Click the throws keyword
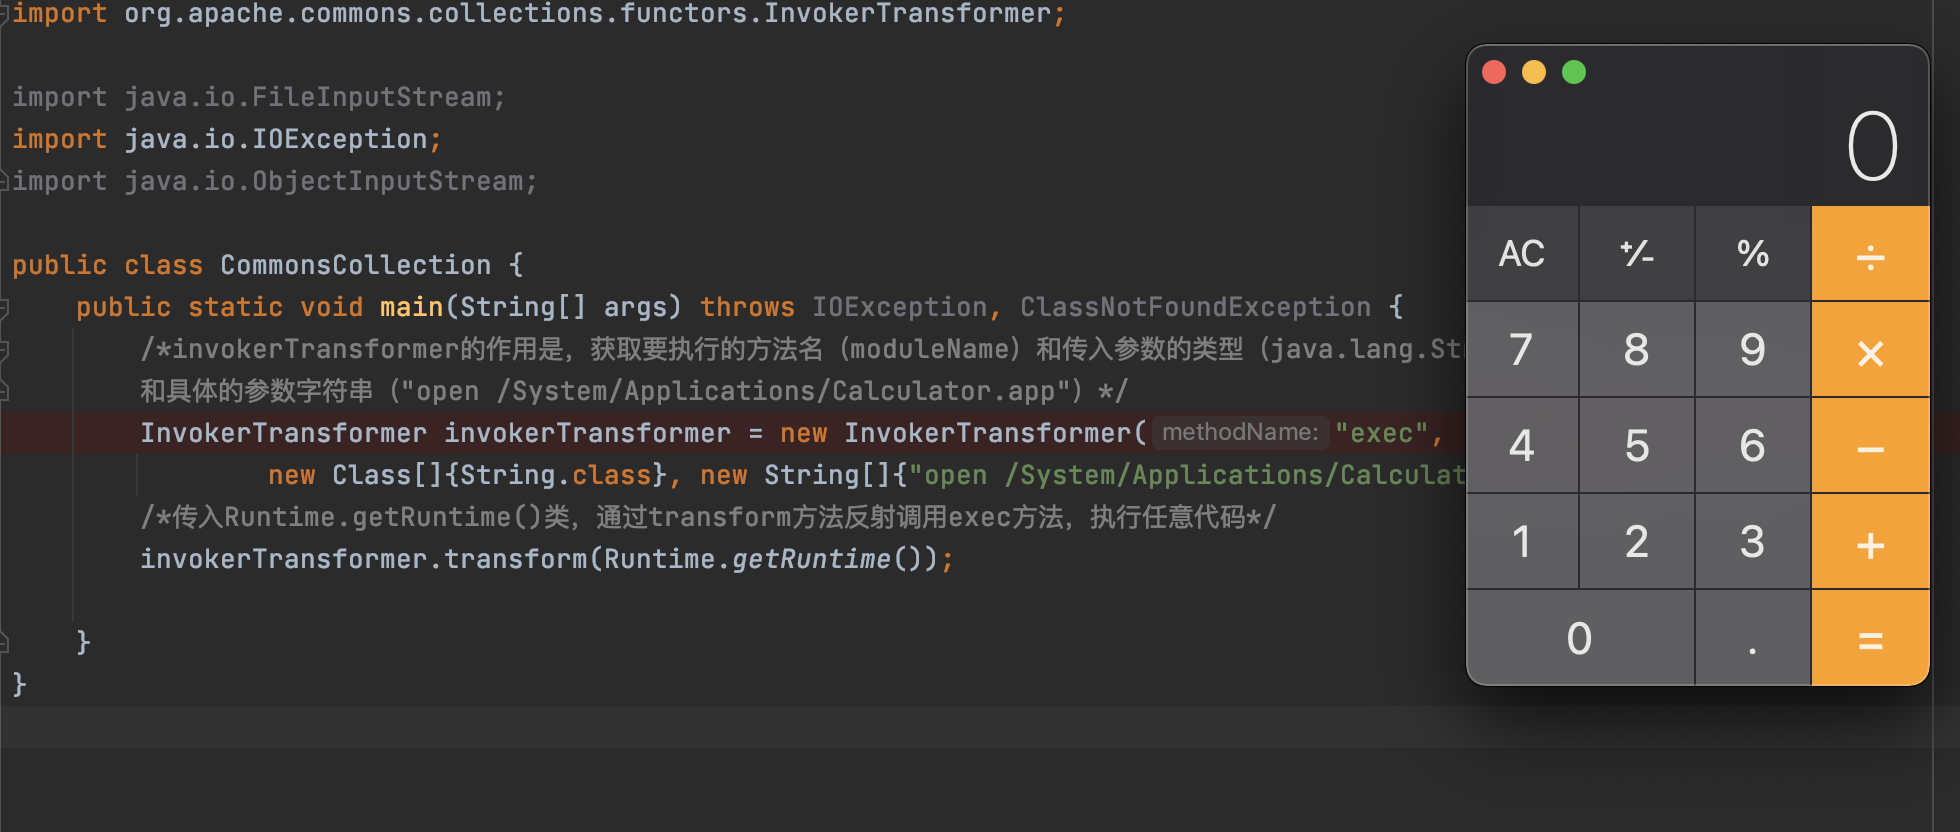The image size is (1960, 832). (747, 307)
